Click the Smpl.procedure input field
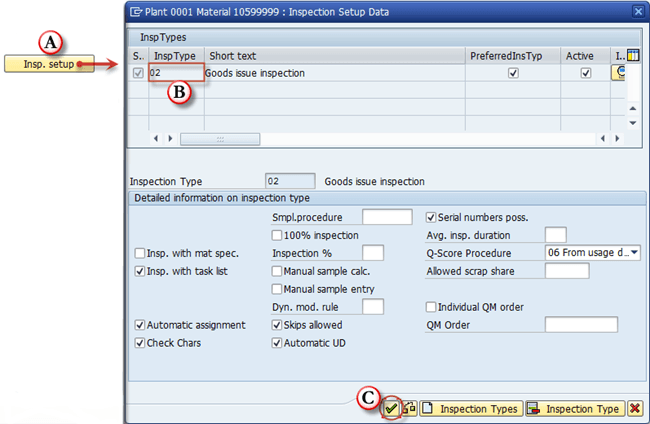Viewport: 650px width, 424px height. (386, 217)
